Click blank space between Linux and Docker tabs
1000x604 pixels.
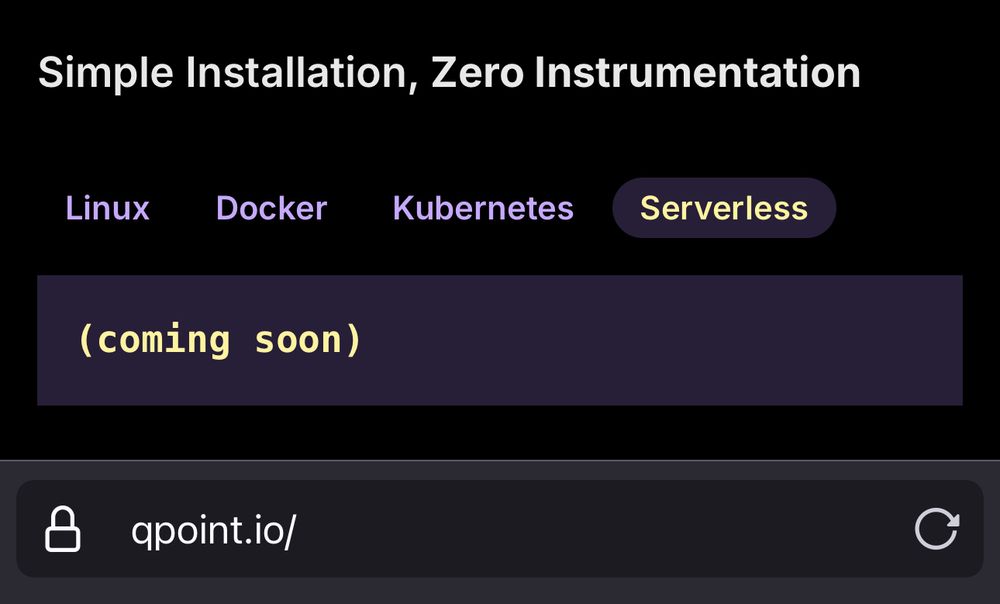coord(182,208)
